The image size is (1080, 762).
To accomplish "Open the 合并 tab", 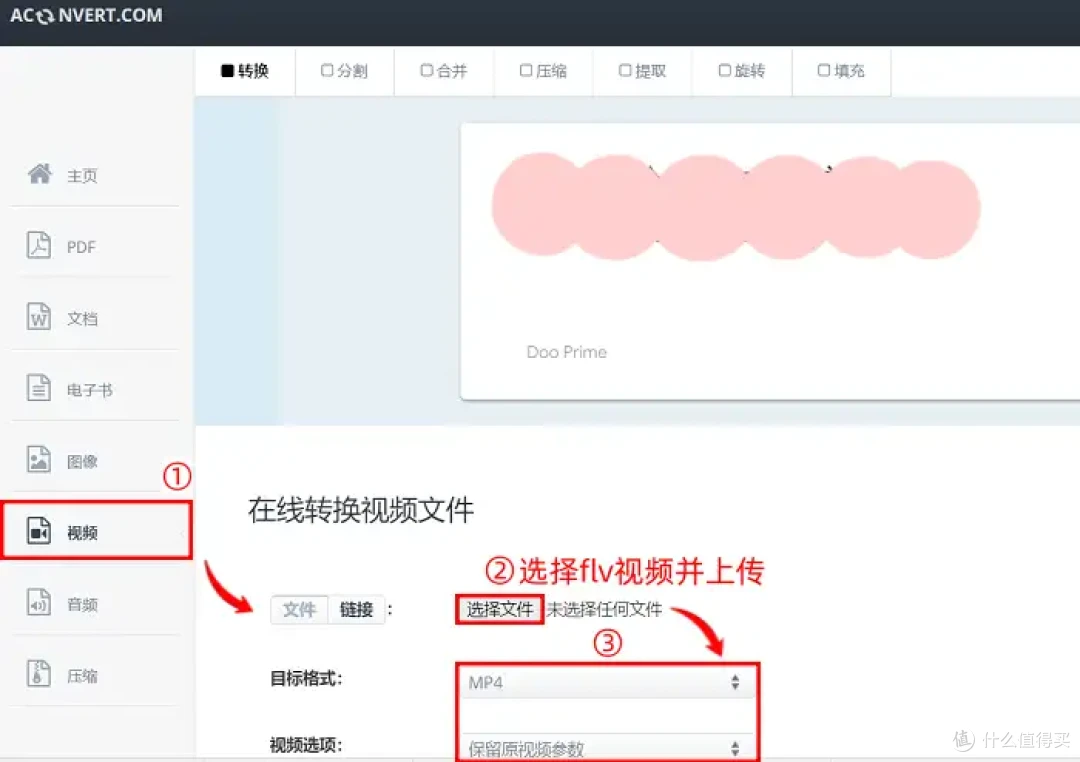I will [444, 71].
